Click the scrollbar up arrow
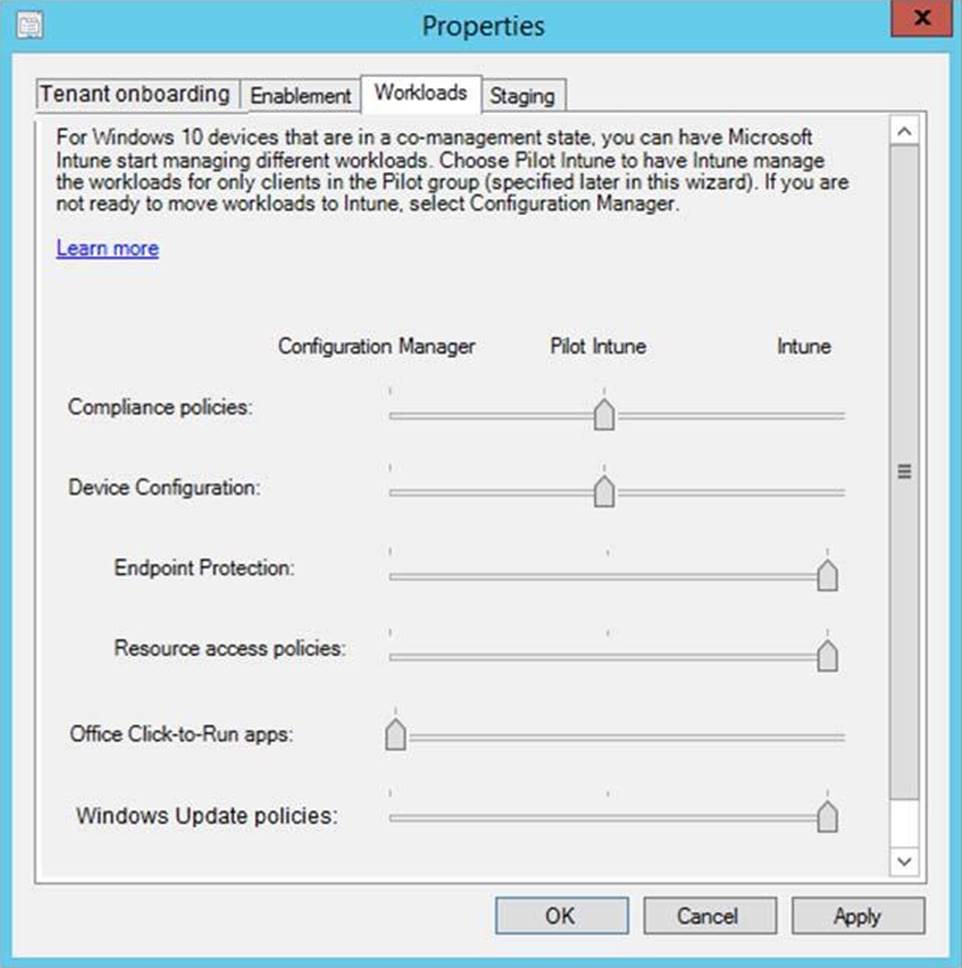The height and width of the screenshot is (968, 962). point(905,131)
